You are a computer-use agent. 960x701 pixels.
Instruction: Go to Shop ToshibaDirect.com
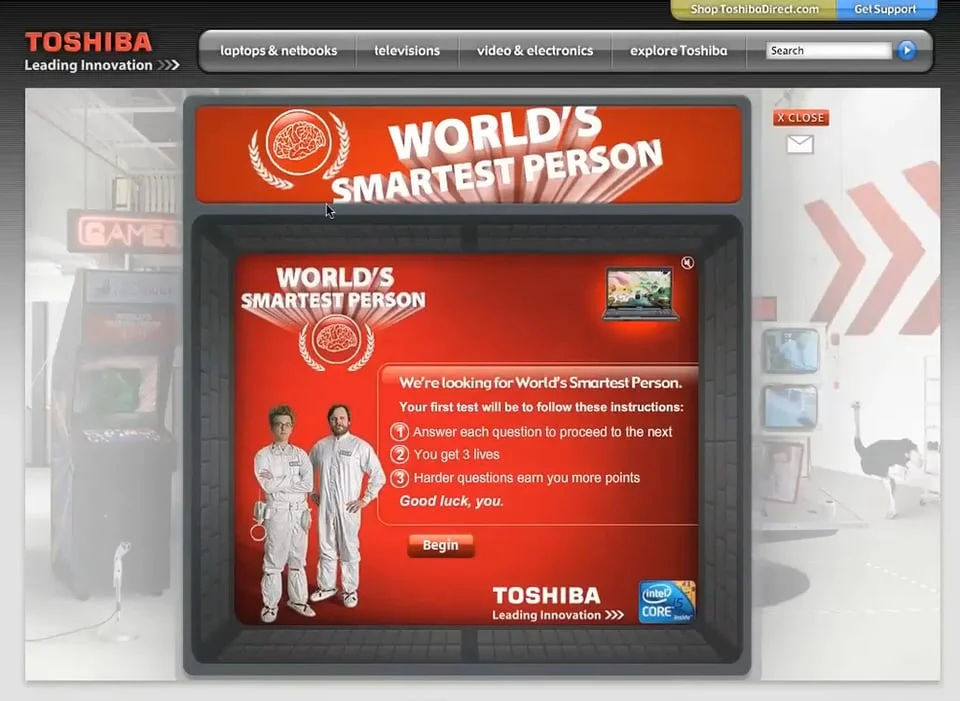pyautogui.click(x=754, y=9)
